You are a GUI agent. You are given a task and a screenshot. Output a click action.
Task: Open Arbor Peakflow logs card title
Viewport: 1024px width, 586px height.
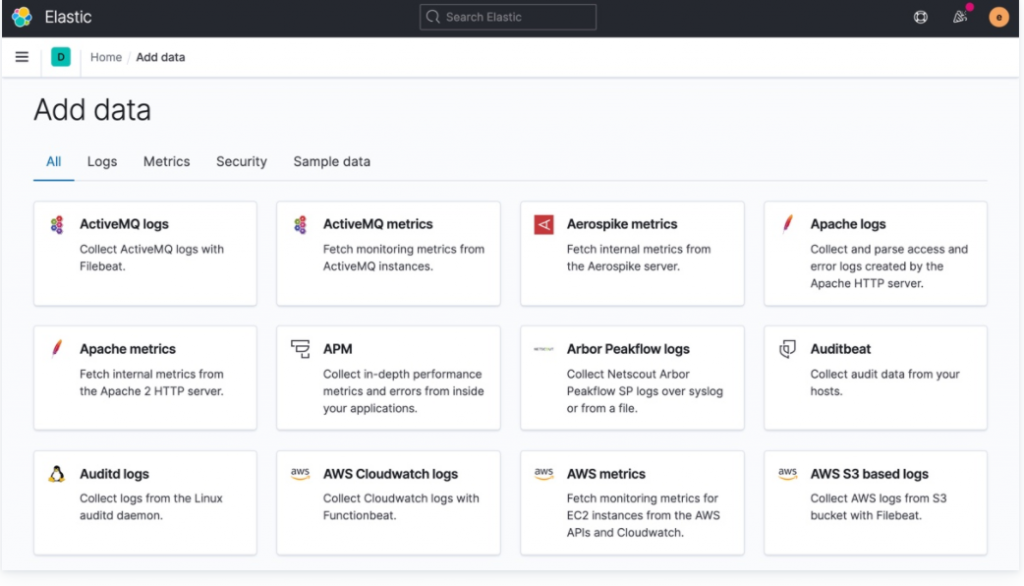coord(628,349)
